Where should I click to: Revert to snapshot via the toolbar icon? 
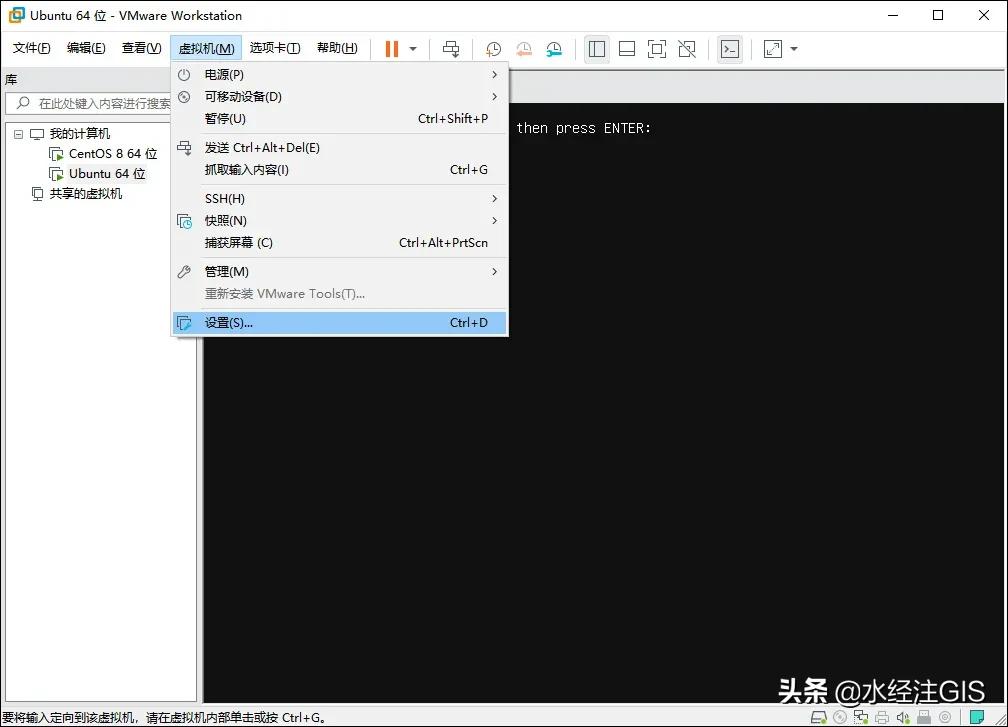[x=523, y=48]
